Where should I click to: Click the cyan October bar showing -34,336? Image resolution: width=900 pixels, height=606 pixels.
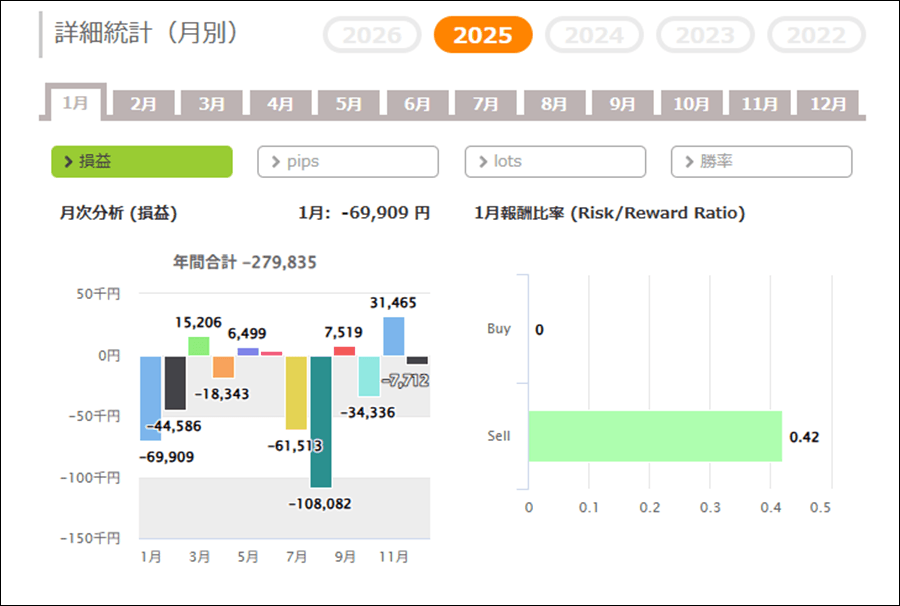[369, 376]
